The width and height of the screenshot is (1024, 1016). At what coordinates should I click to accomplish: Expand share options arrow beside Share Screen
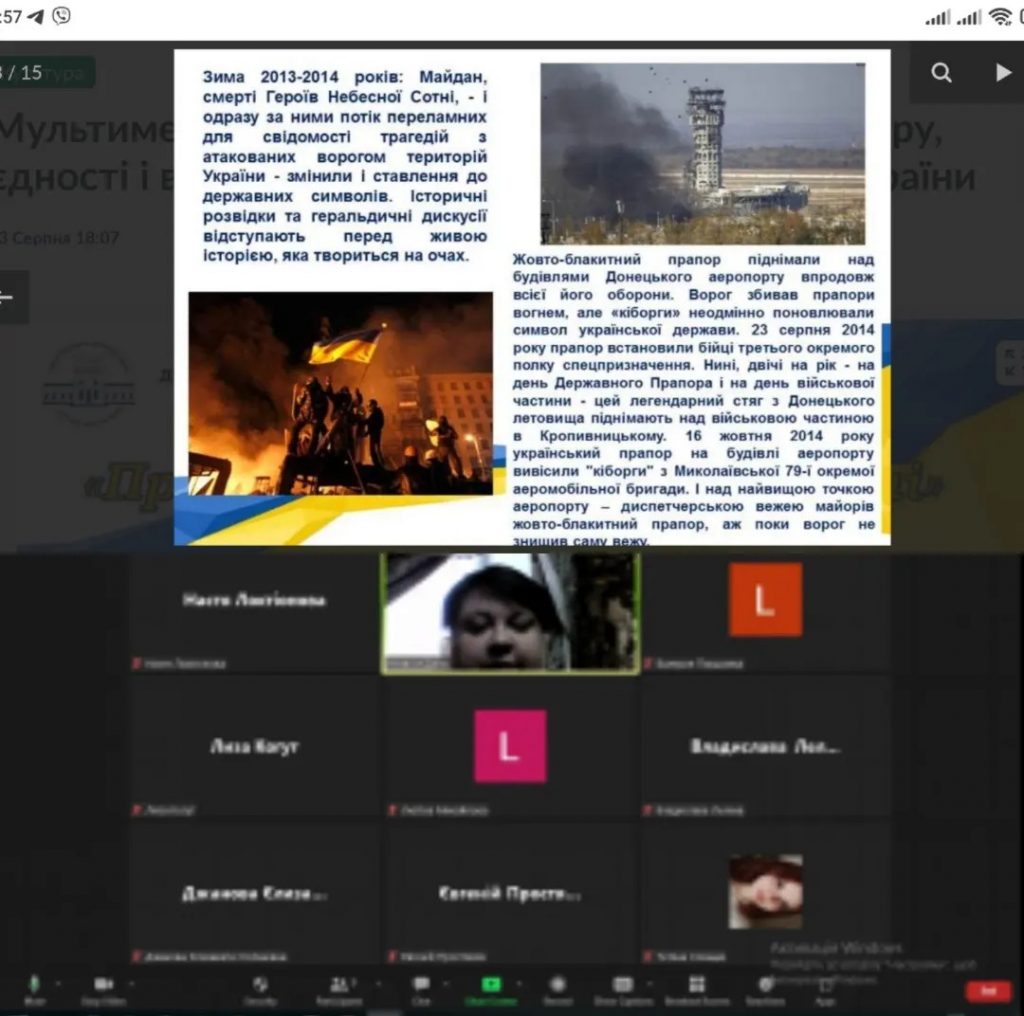(517, 984)
